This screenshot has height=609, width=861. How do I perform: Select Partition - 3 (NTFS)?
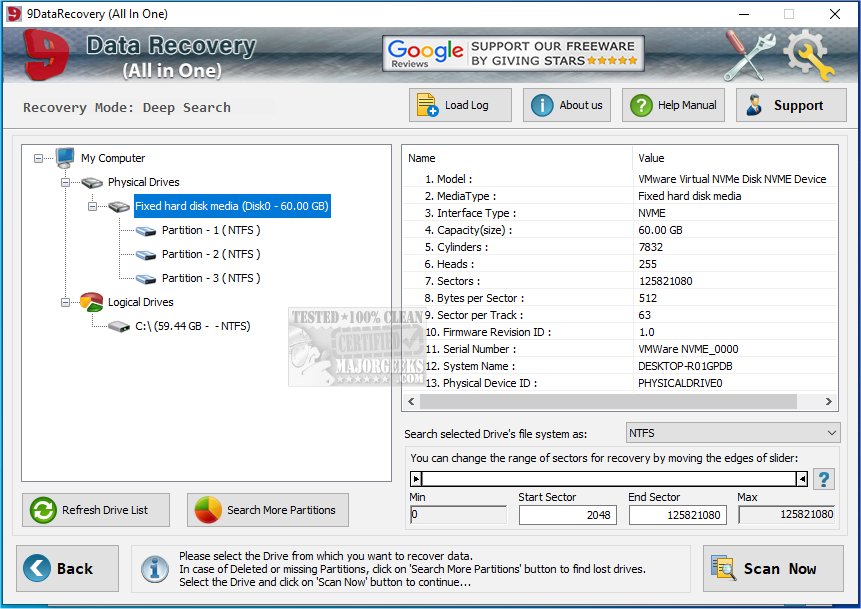tap(211, 278)
